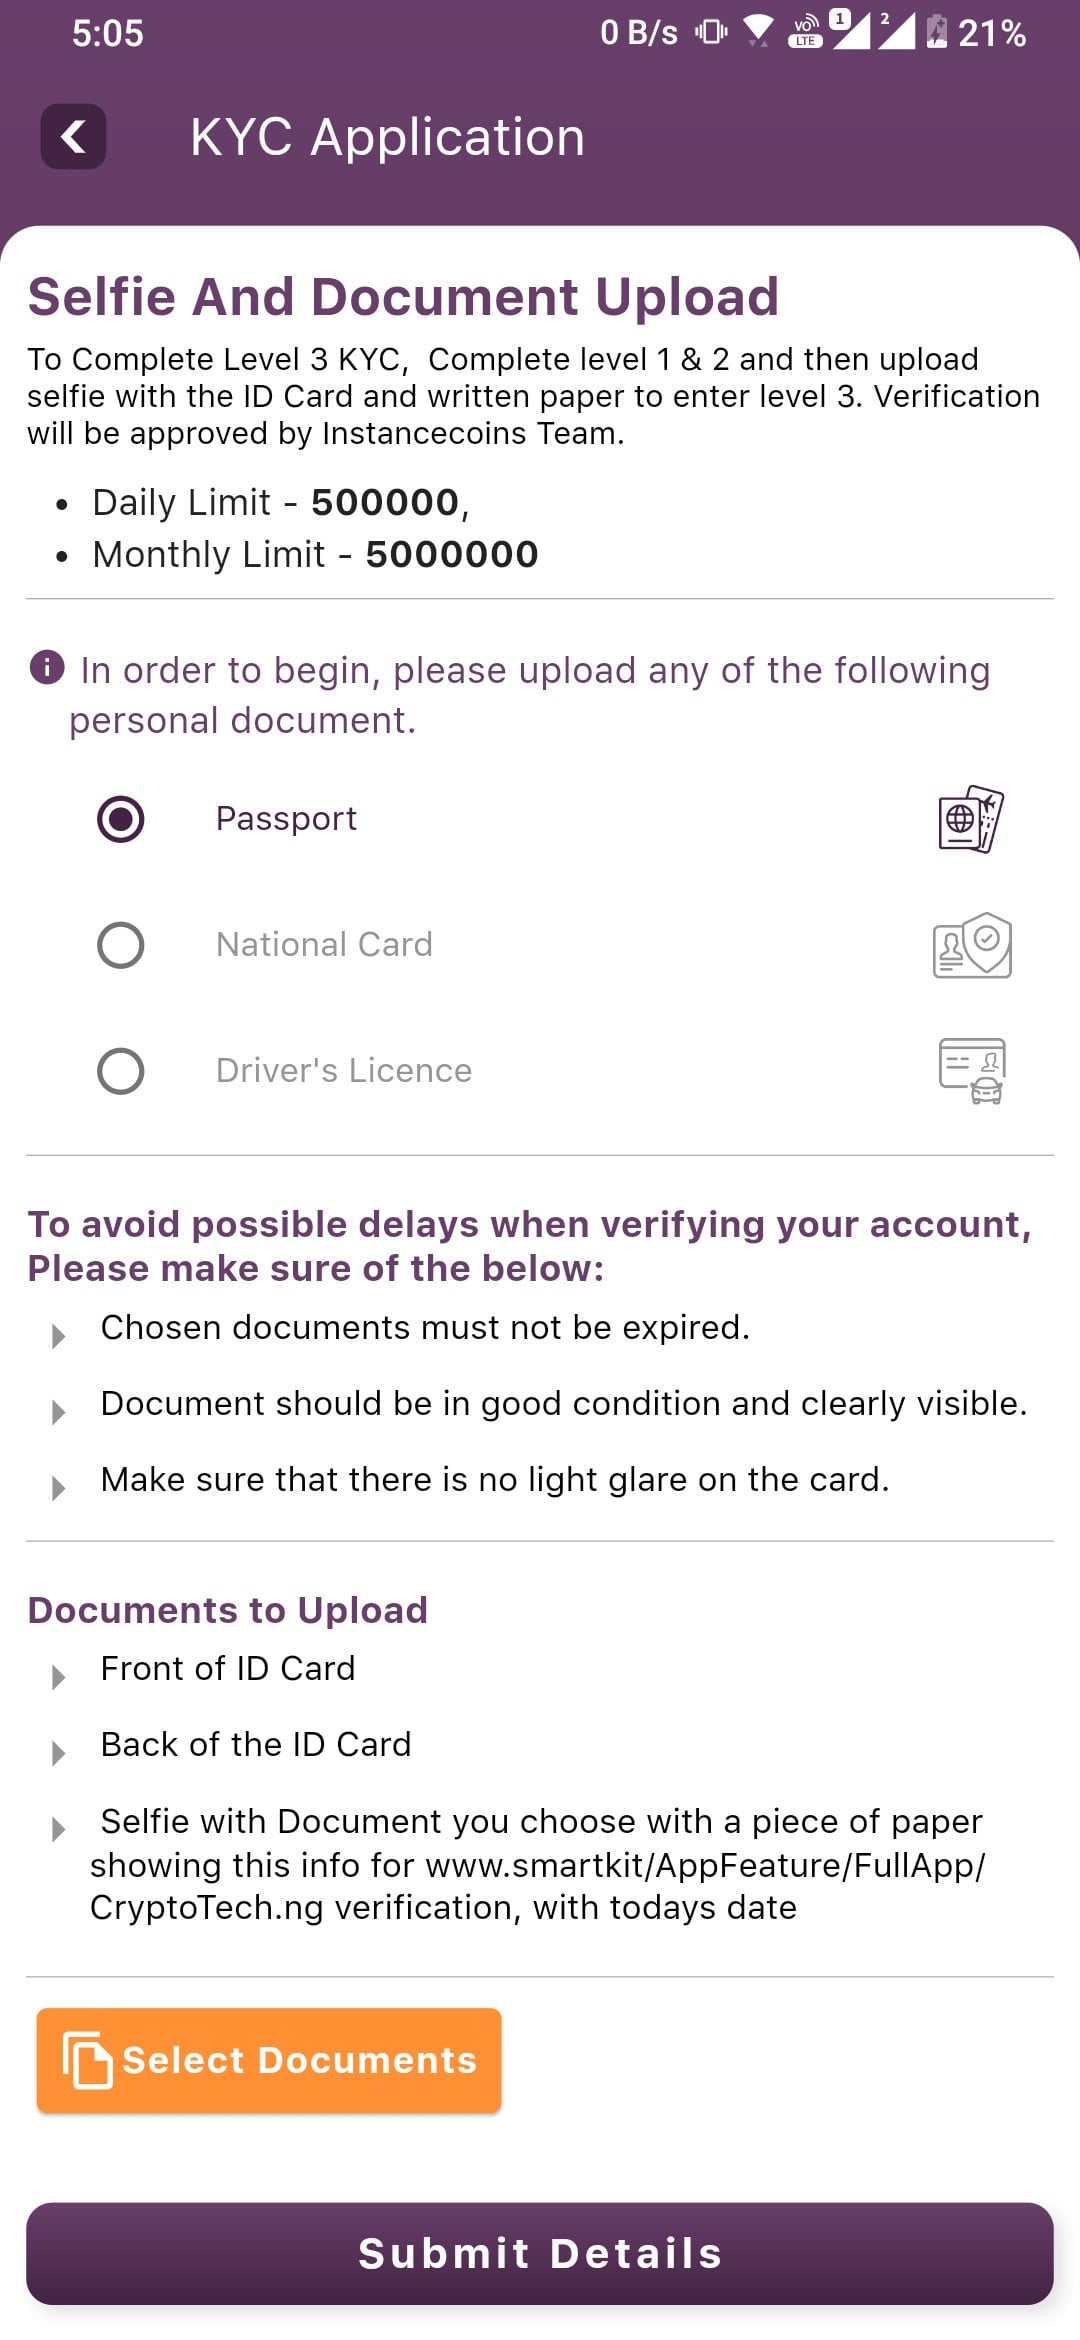
Task: Click arrow beside 'Chosen documents must not be expired'
Action: pyautogui.click(x=59, y=1336)
